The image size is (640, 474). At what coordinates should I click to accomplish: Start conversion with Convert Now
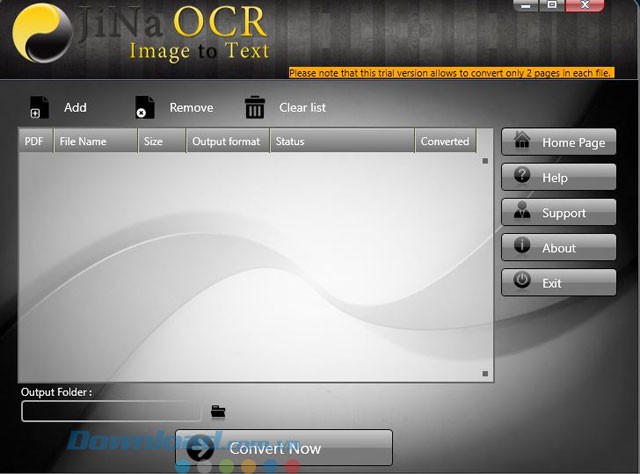284,447
